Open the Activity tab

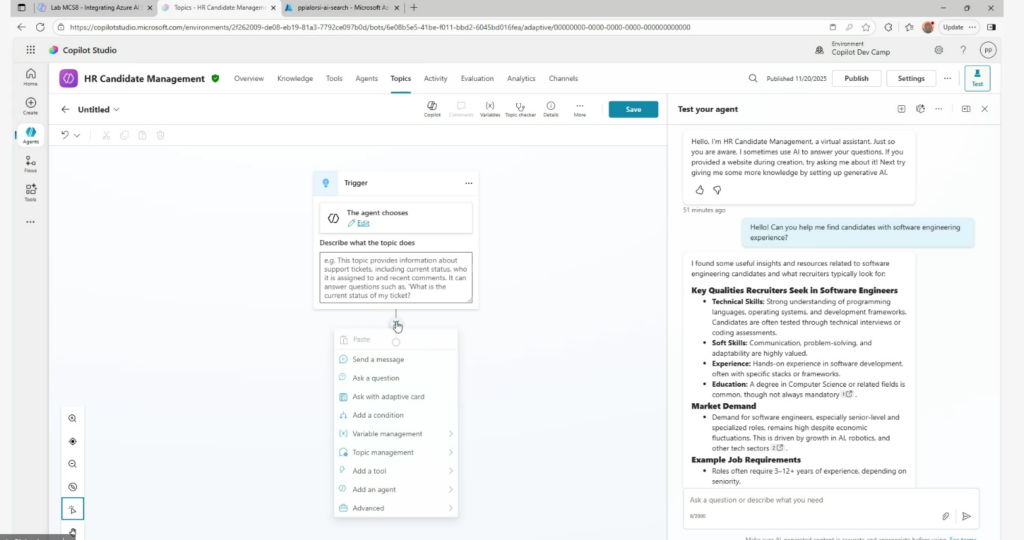(x=436, y=78)
